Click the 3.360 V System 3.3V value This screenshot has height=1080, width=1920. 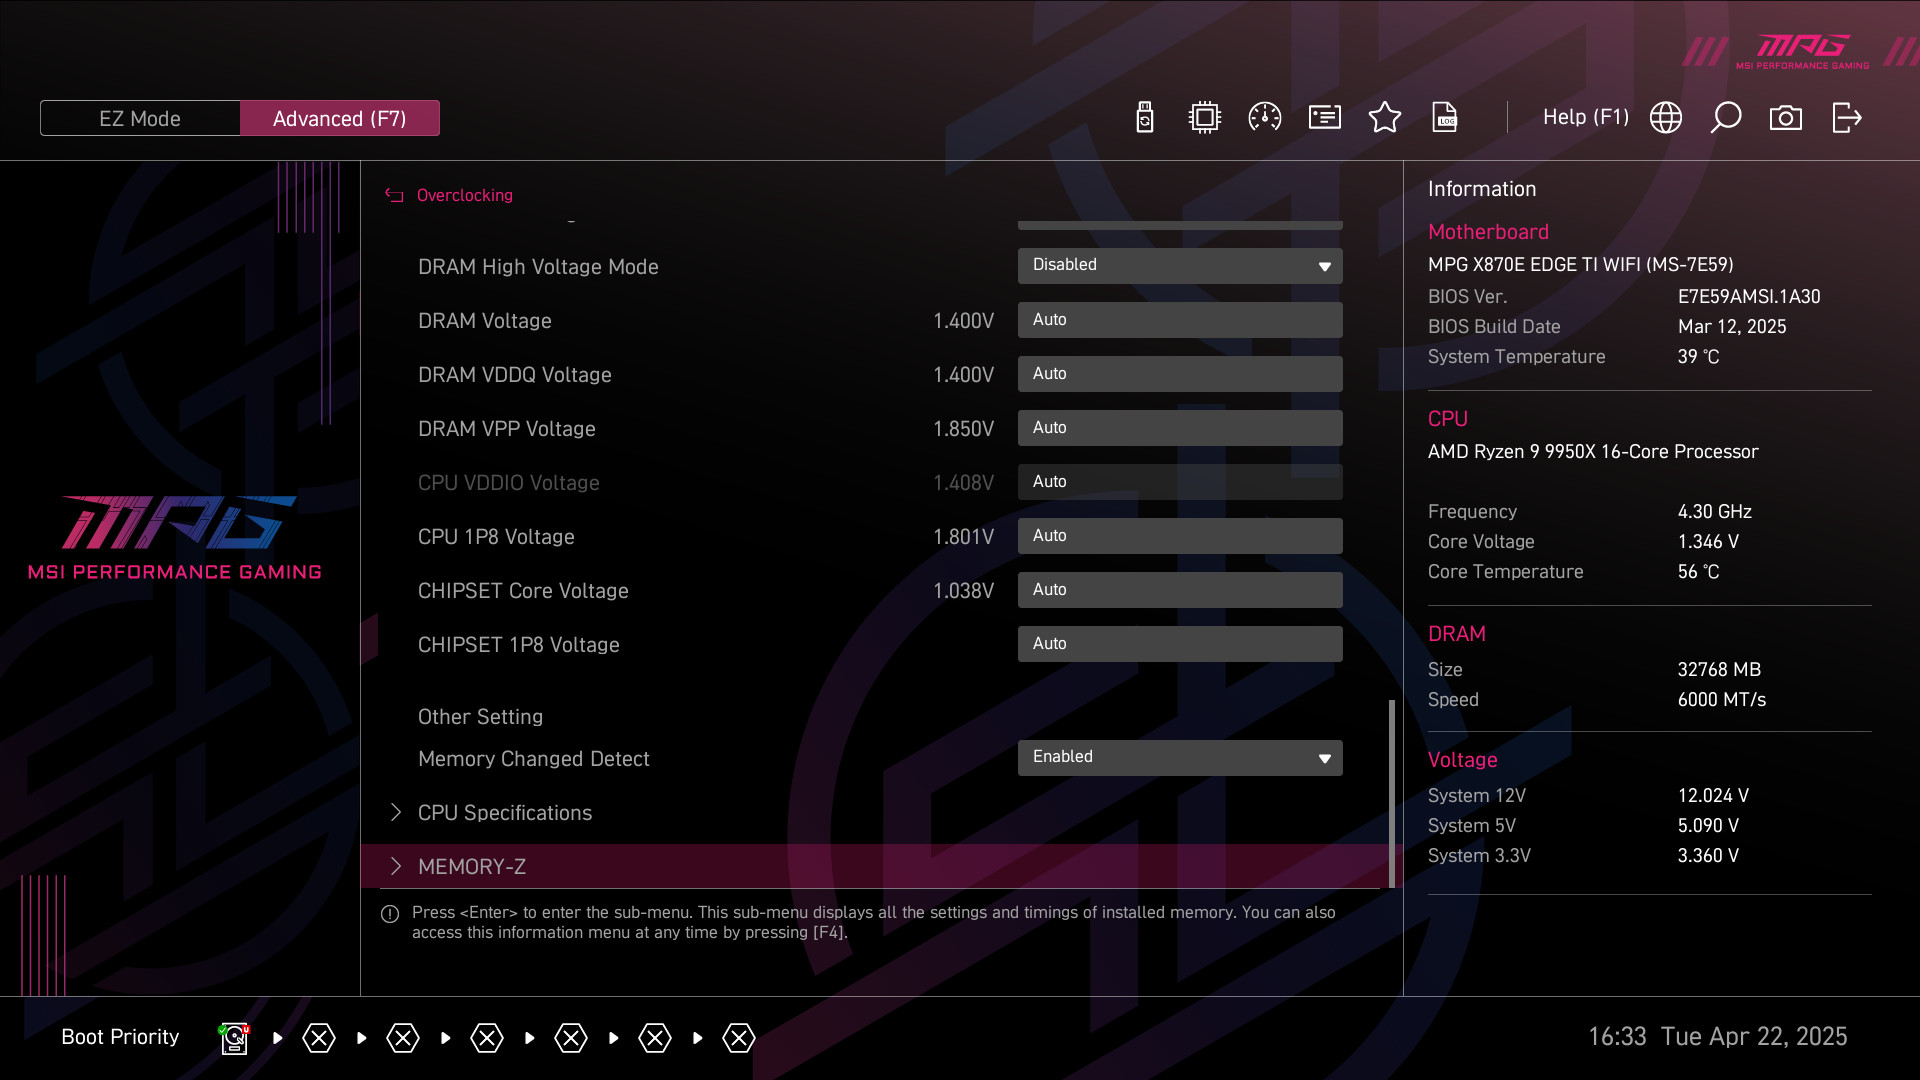tap(1708, 856)
